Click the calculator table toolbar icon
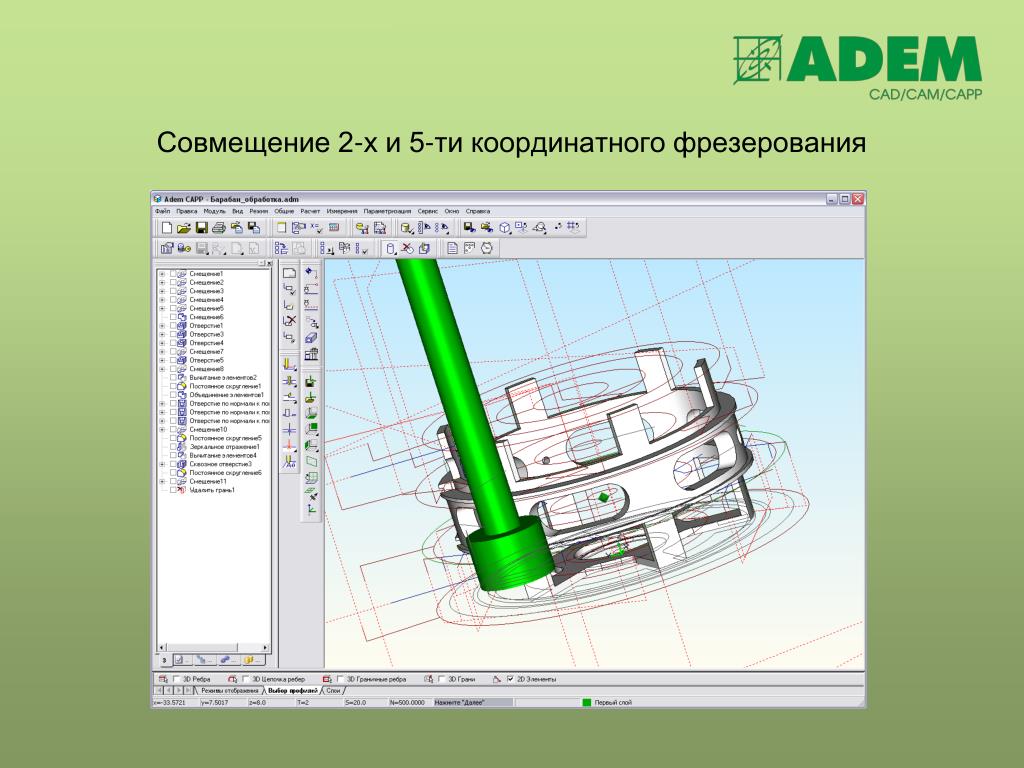 click(x=334, y=228)
